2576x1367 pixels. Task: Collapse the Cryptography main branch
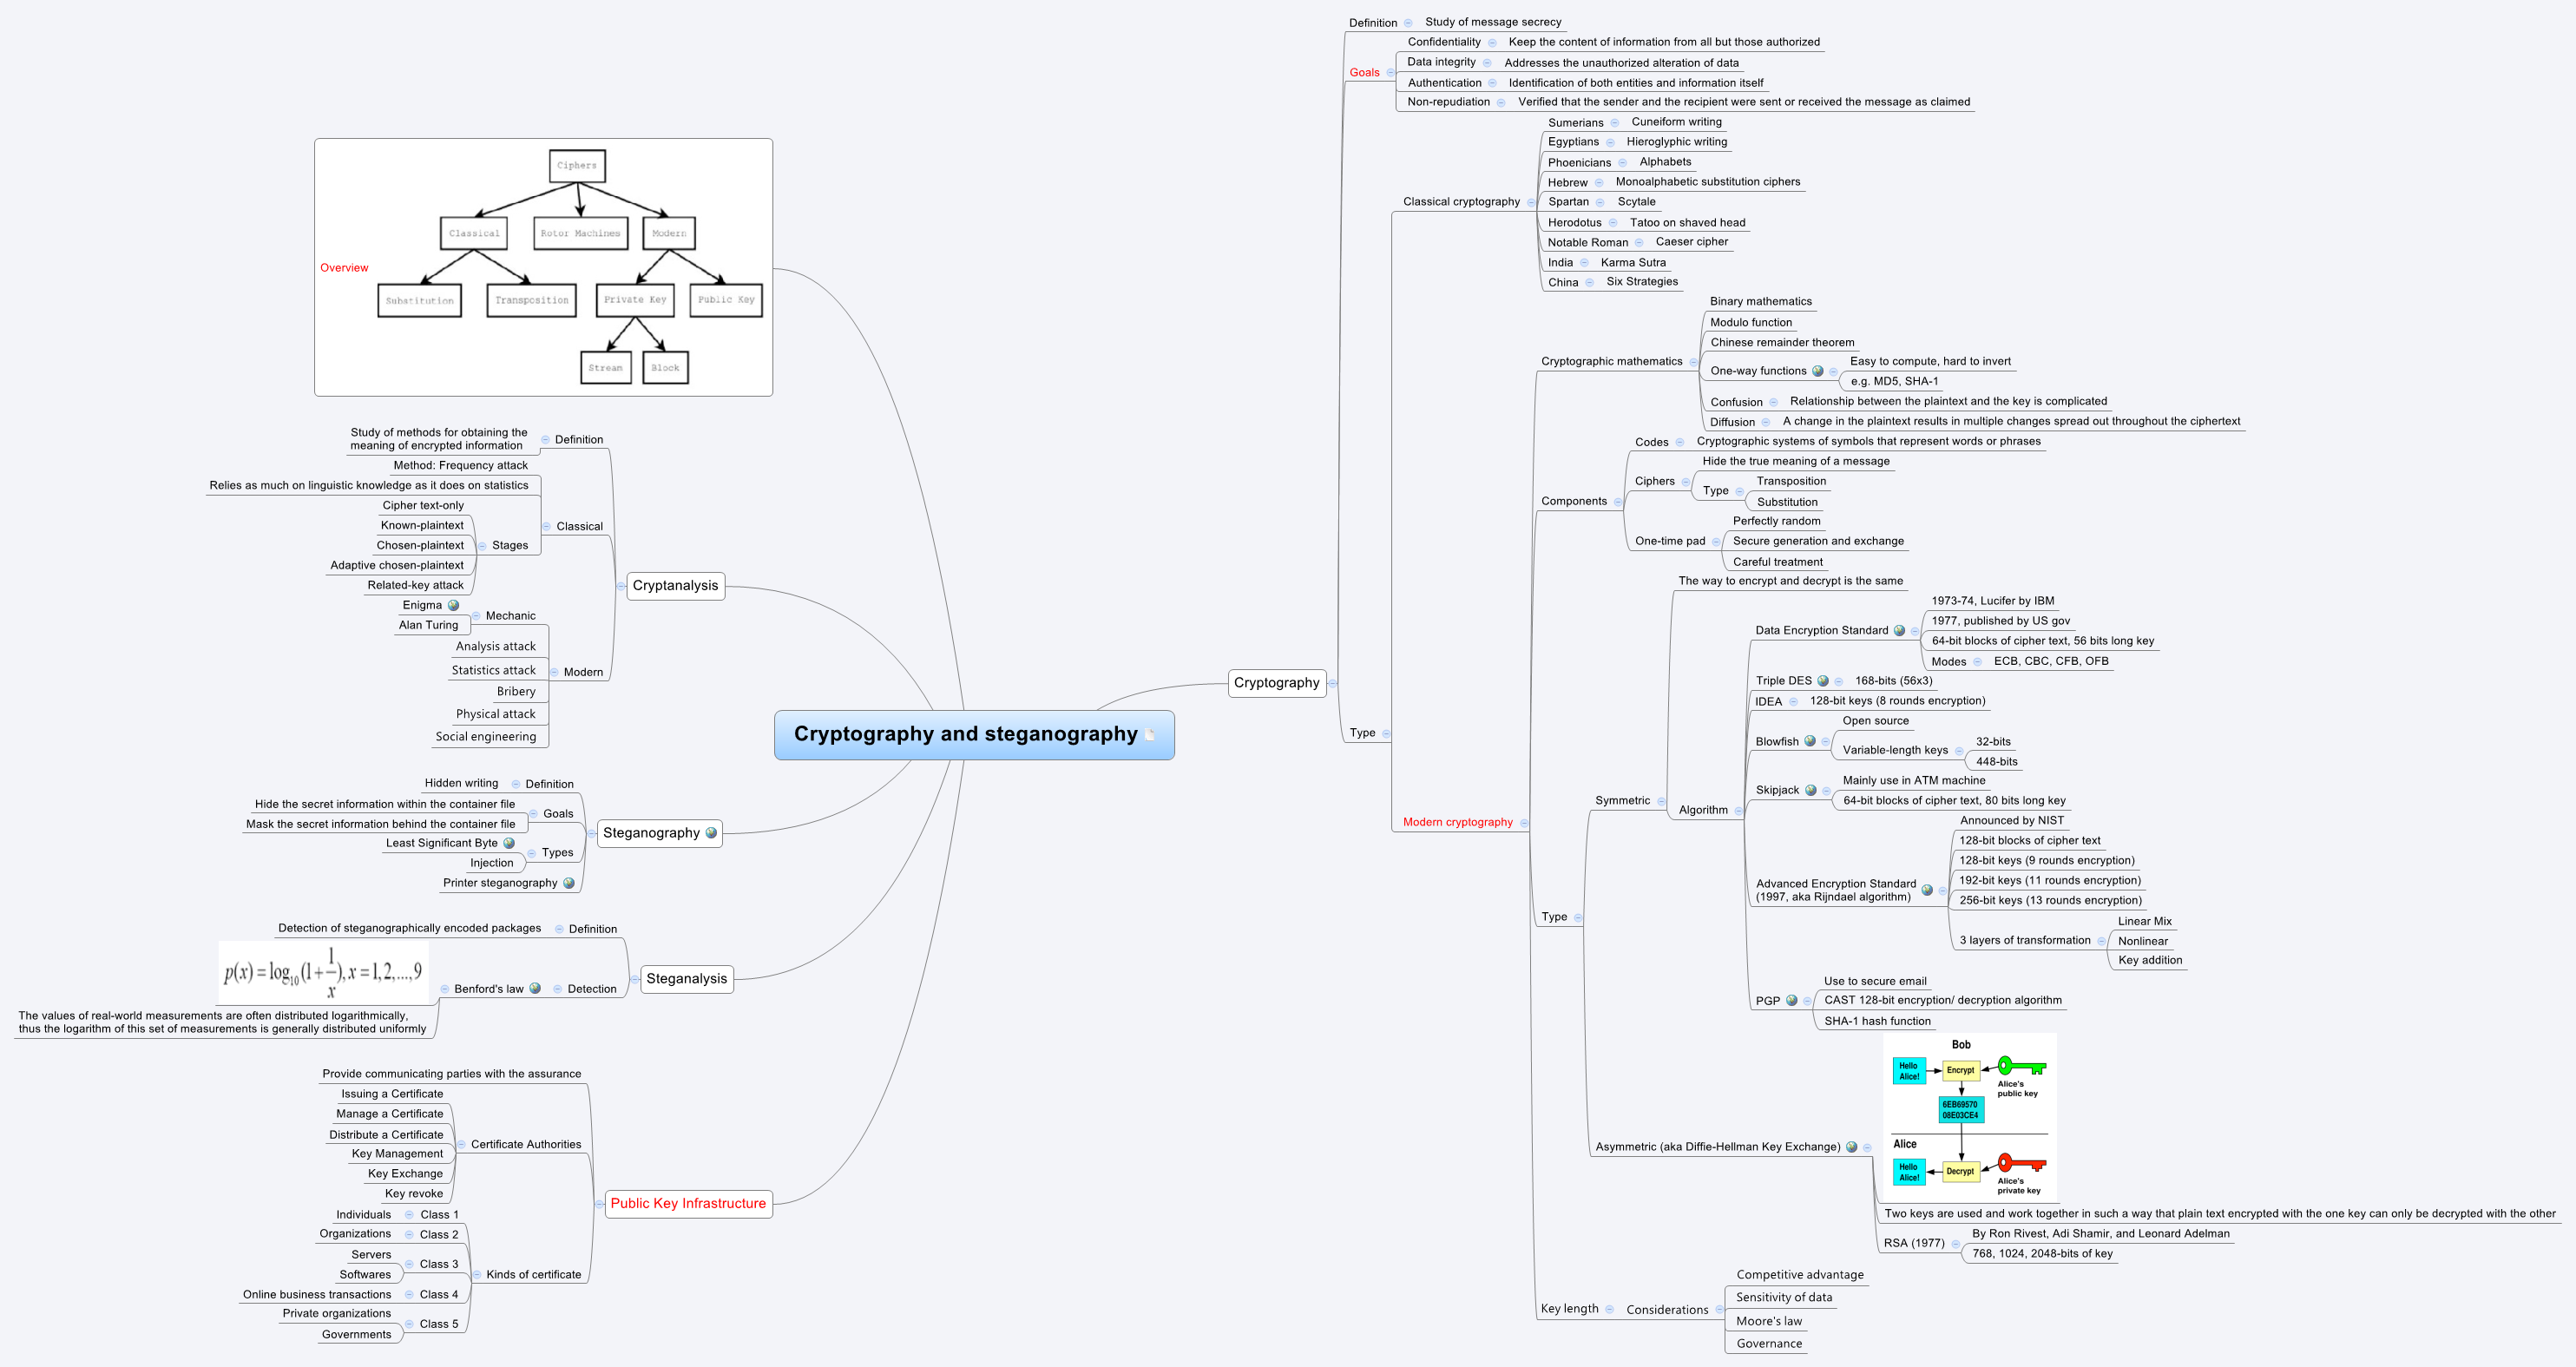[1333, 683]
